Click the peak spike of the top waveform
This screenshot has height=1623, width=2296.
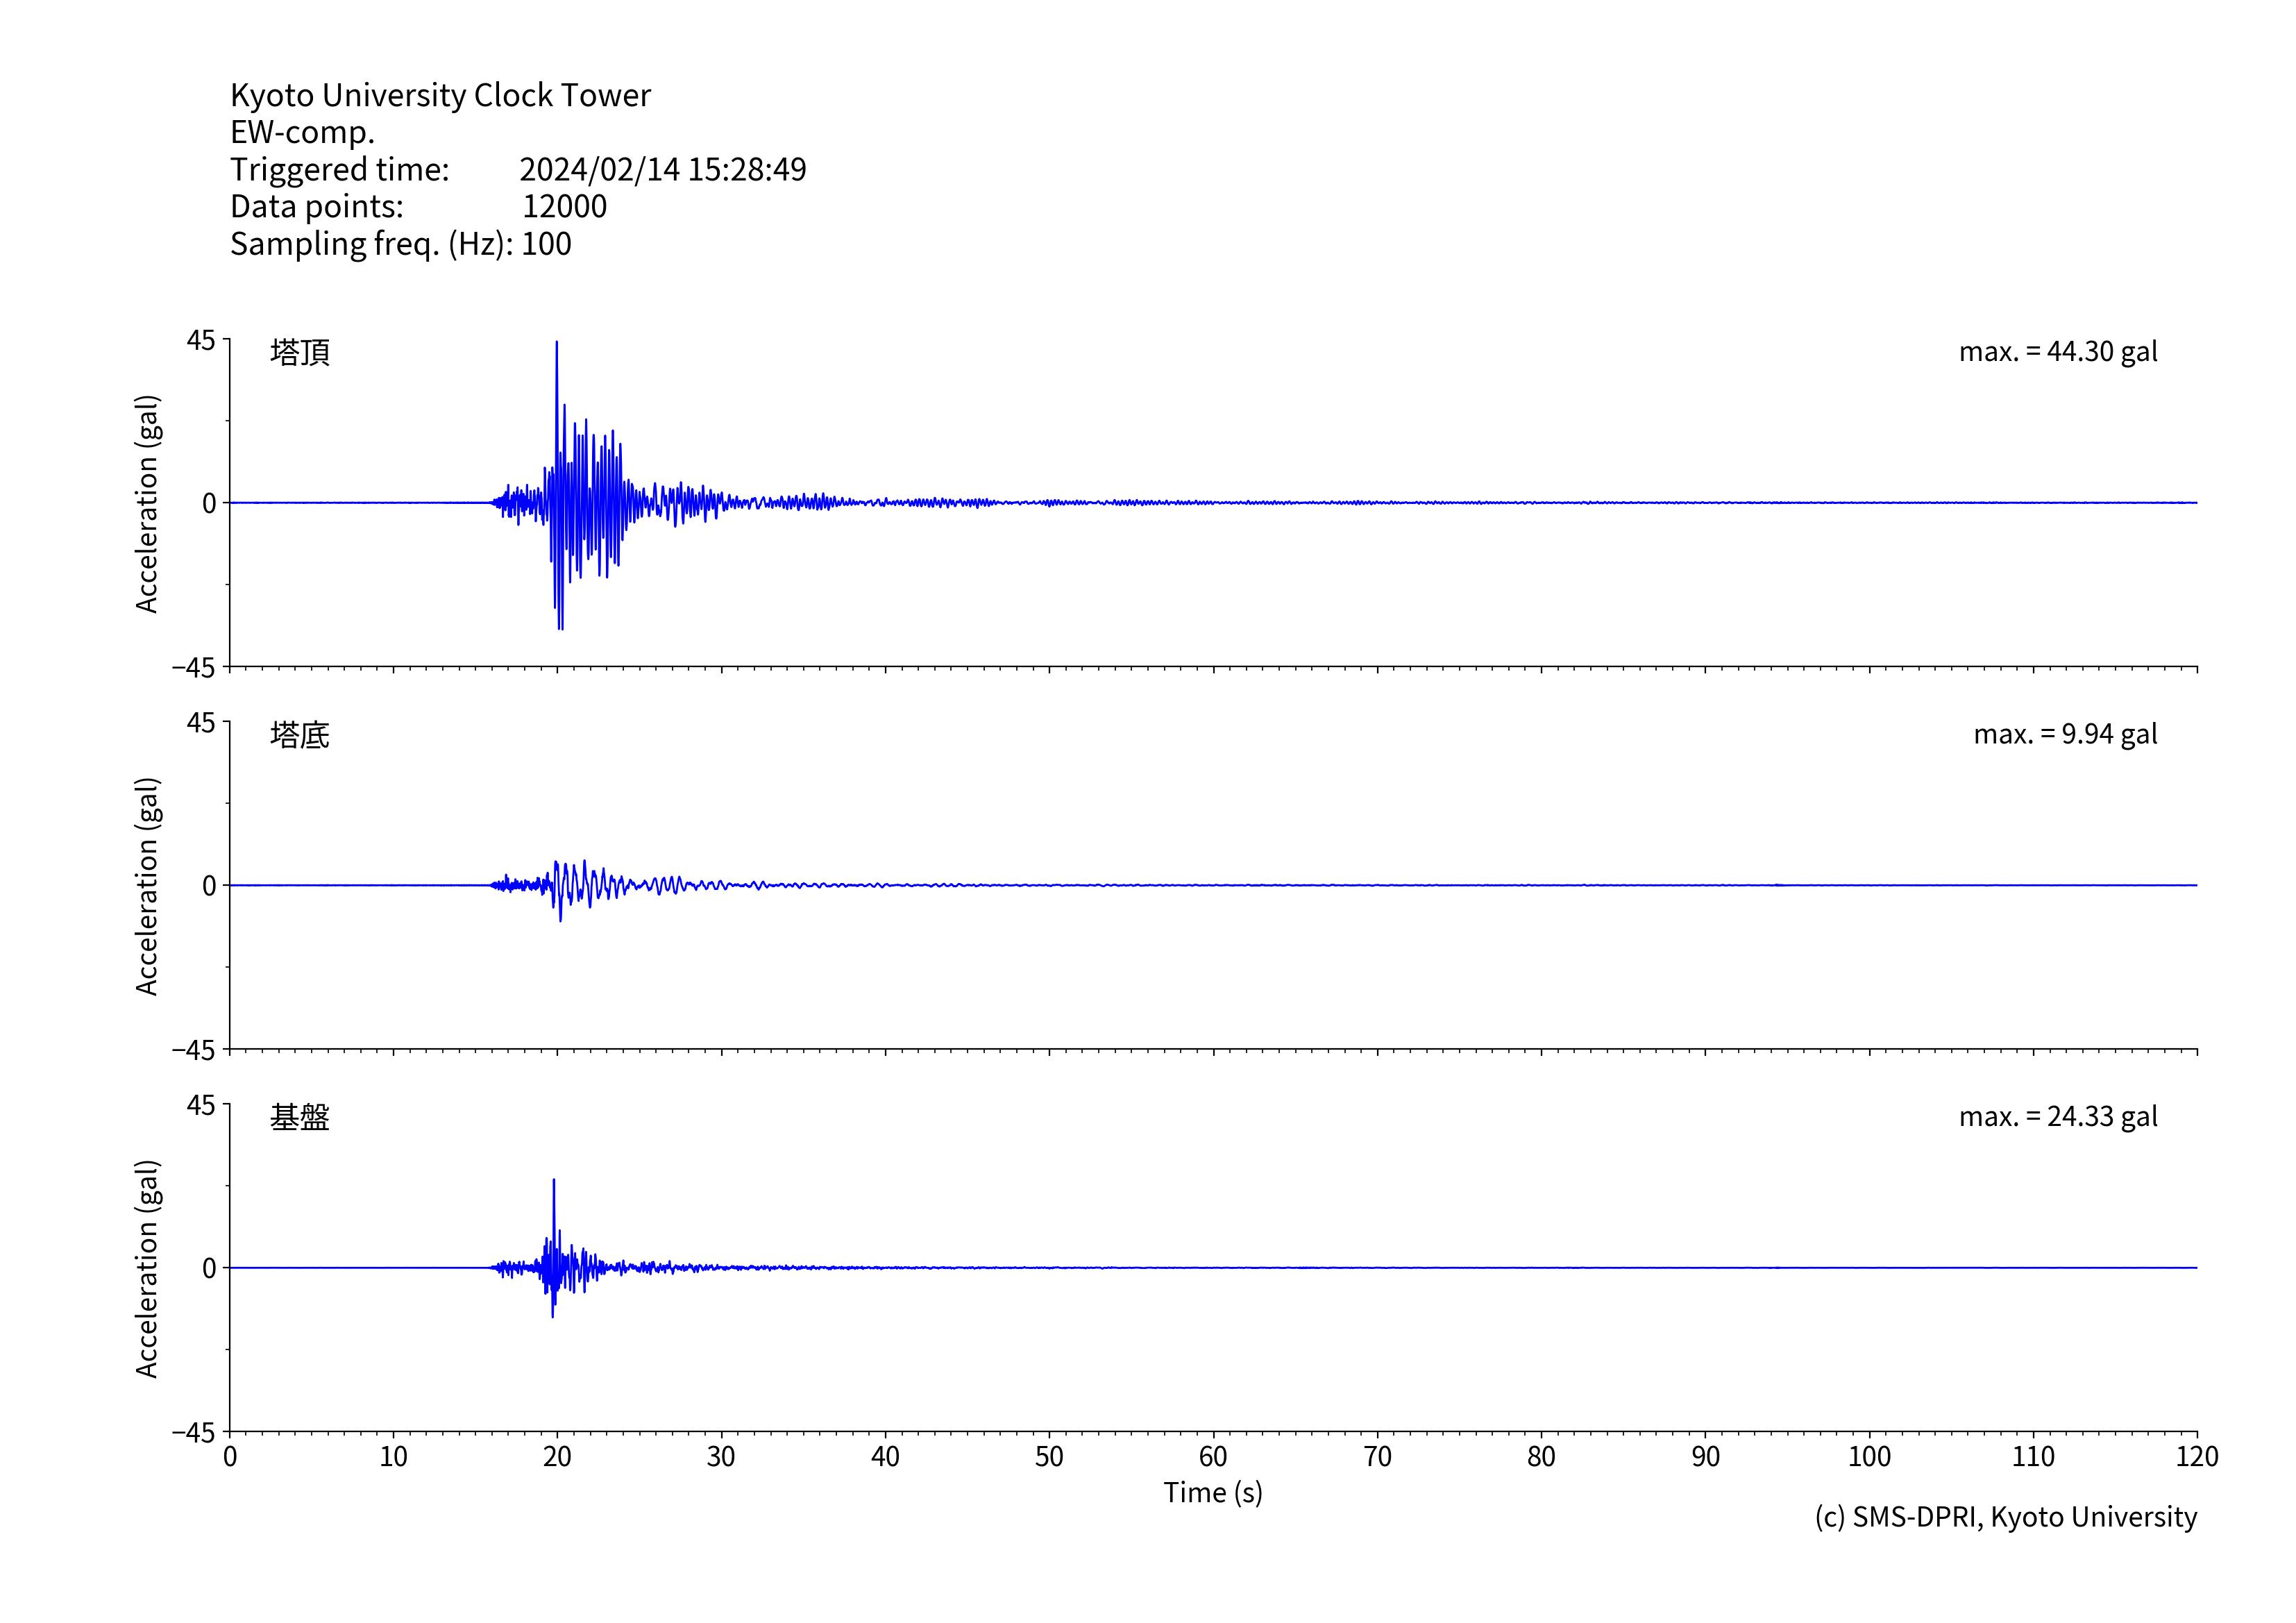tap(556, 345)
